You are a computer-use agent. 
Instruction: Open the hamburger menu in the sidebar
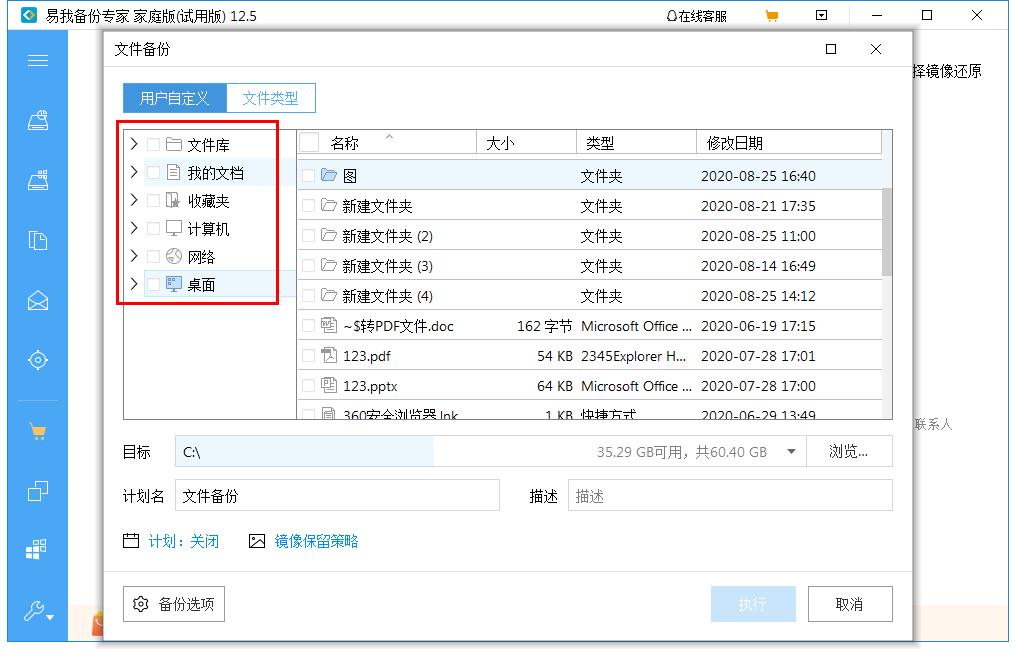37,60
